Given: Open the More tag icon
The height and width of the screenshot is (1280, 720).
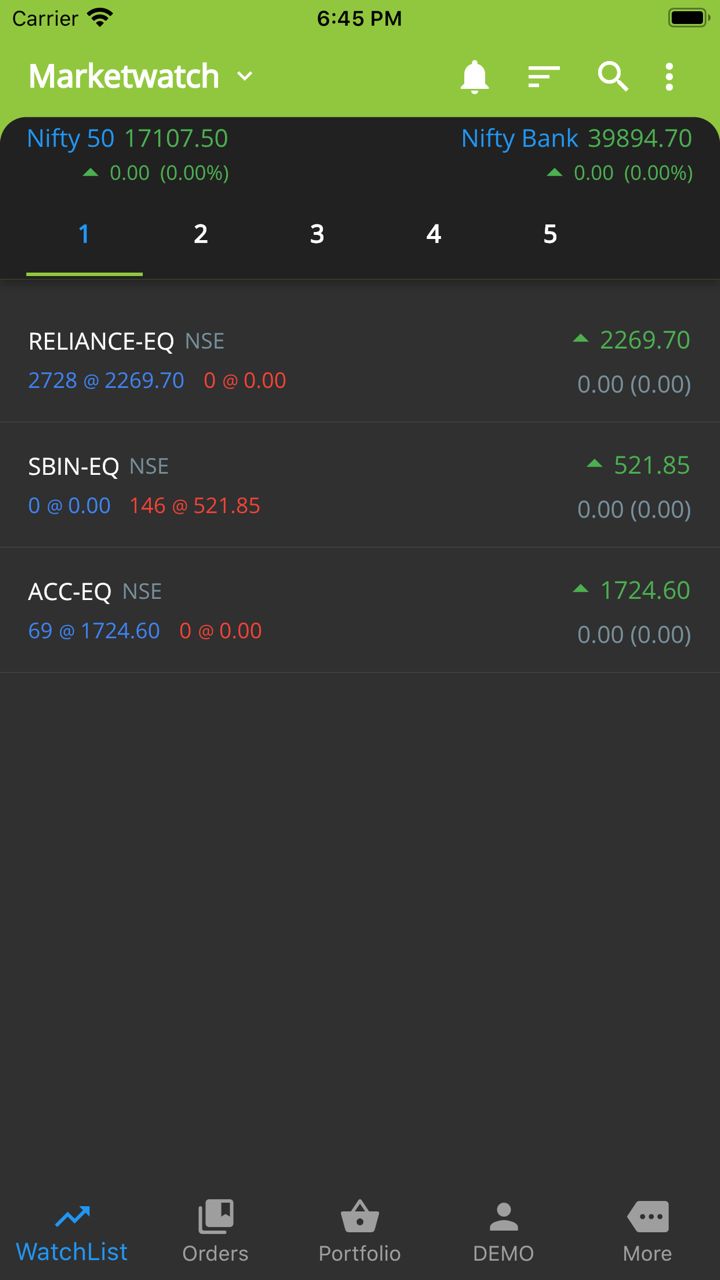Looking at the screenshot, I should tap(647, 1218).
